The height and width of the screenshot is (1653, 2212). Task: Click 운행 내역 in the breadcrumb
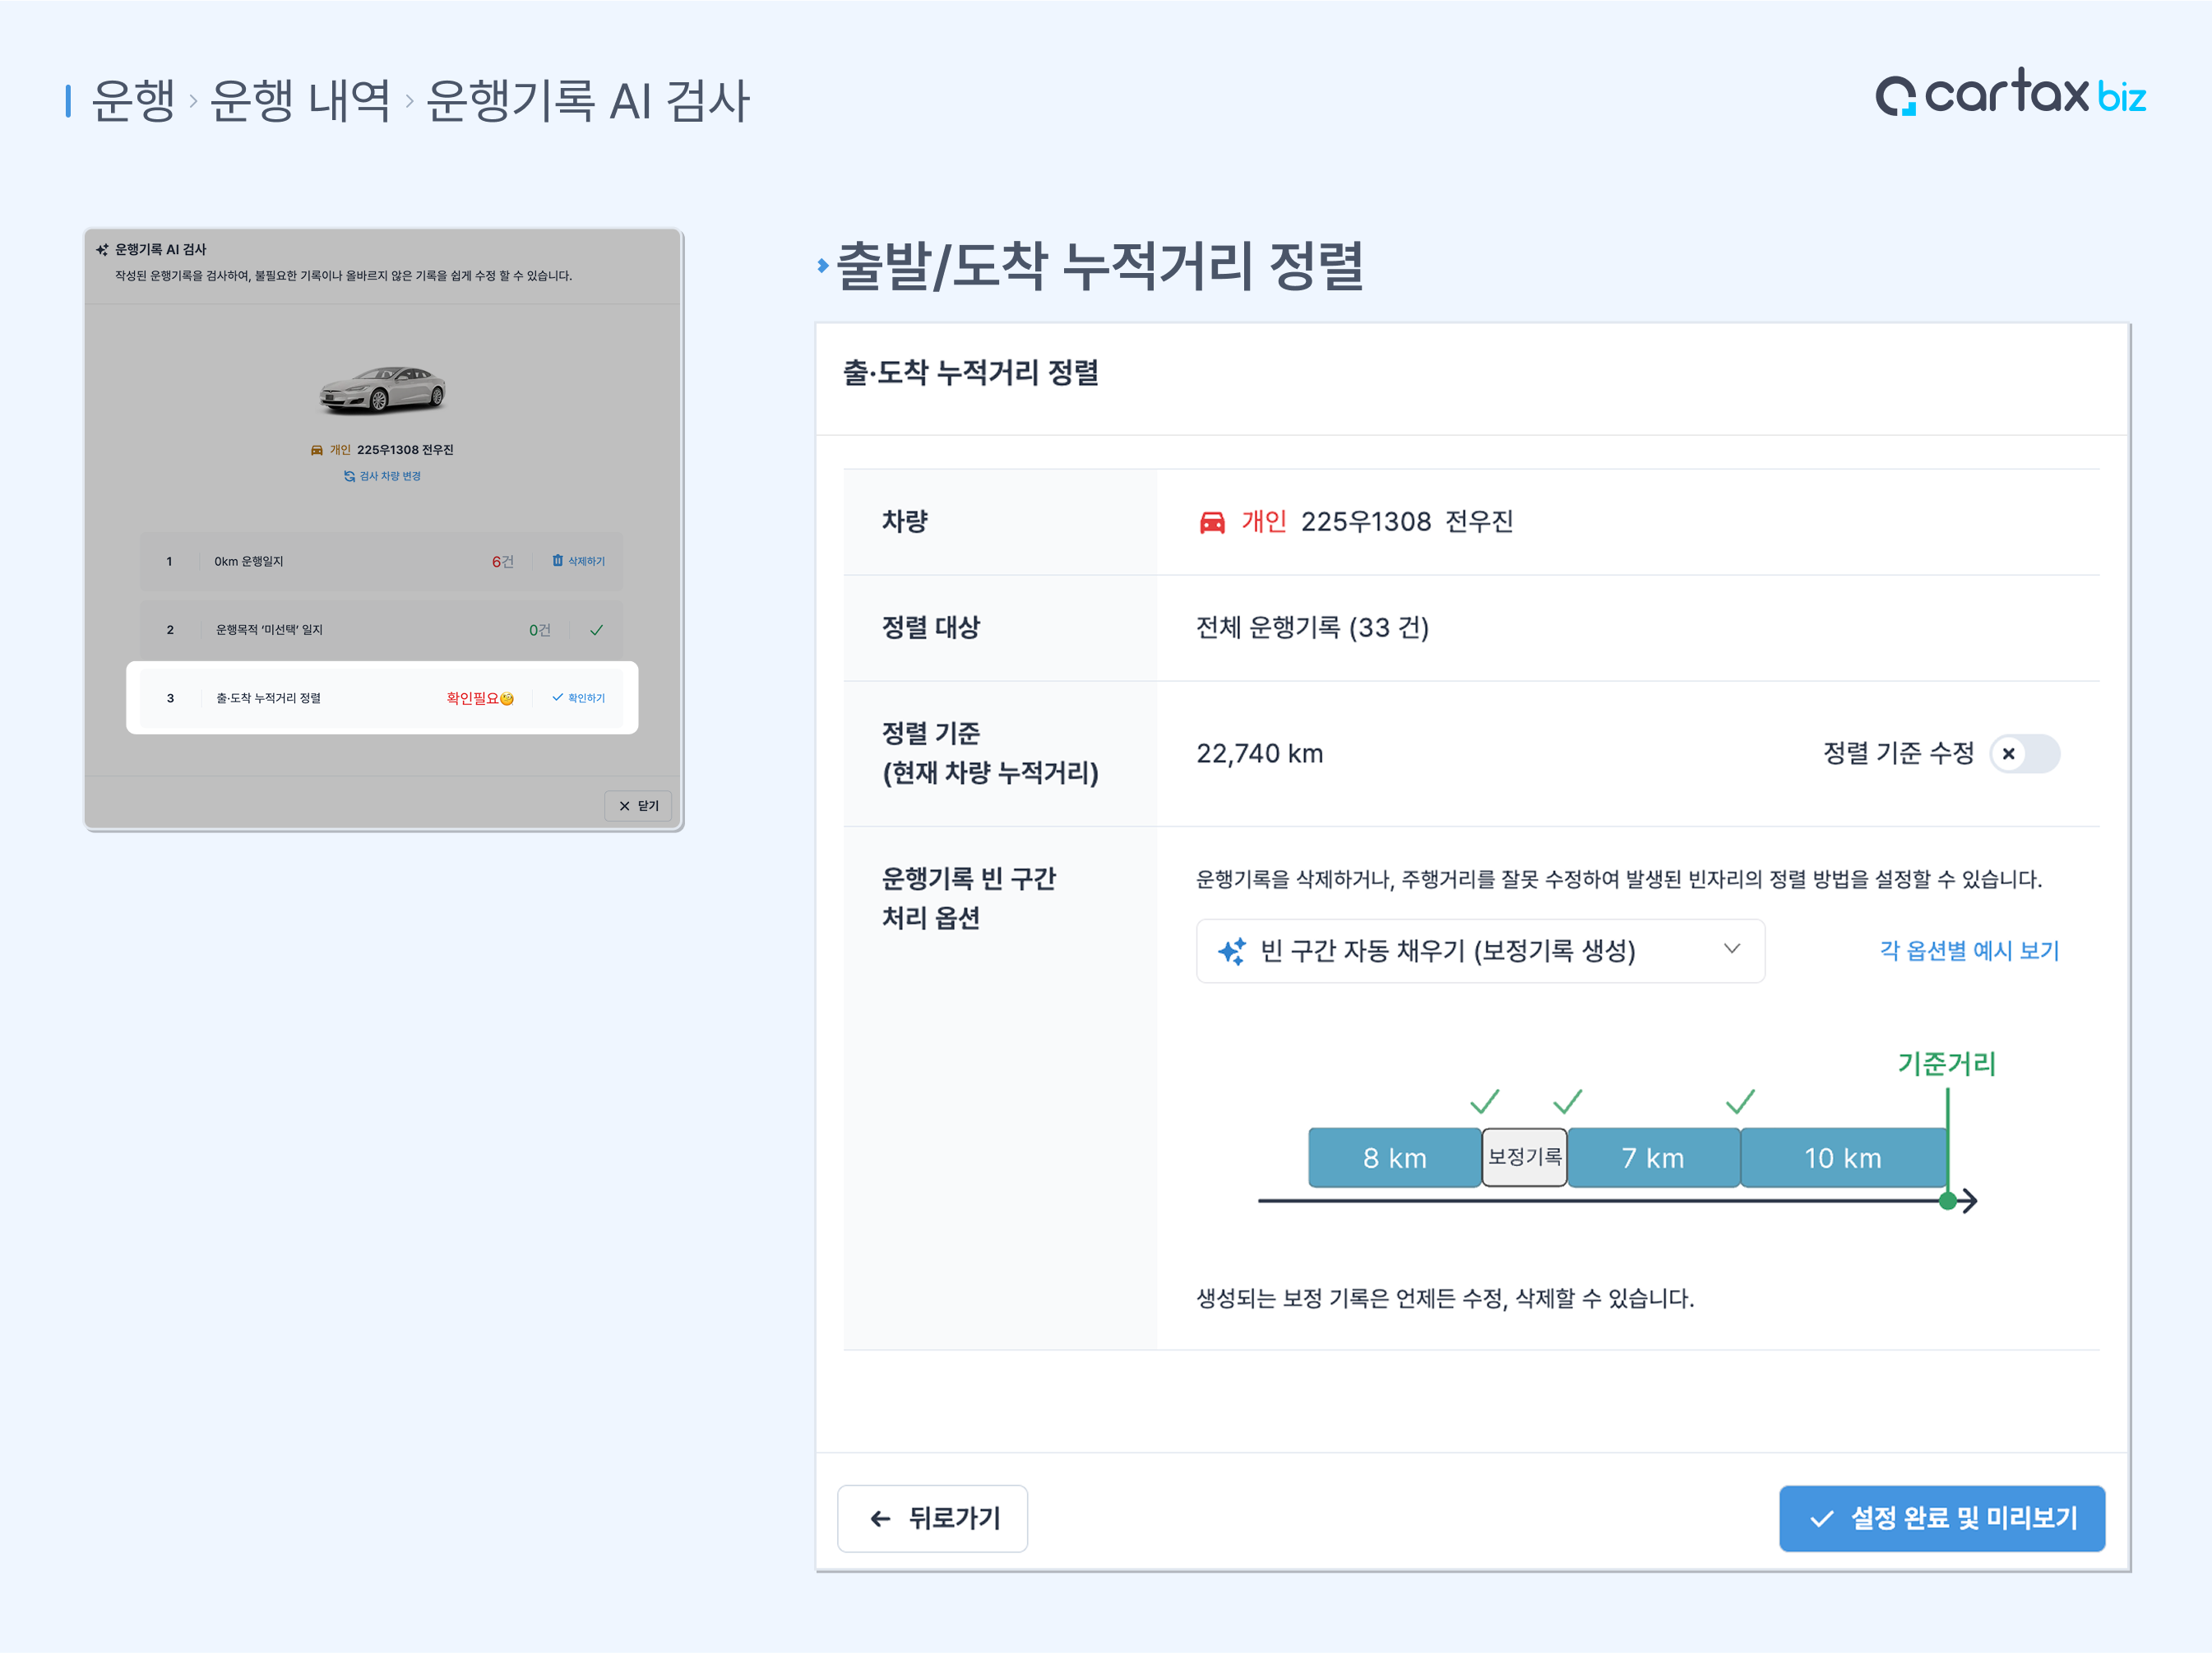coord(300,101)
